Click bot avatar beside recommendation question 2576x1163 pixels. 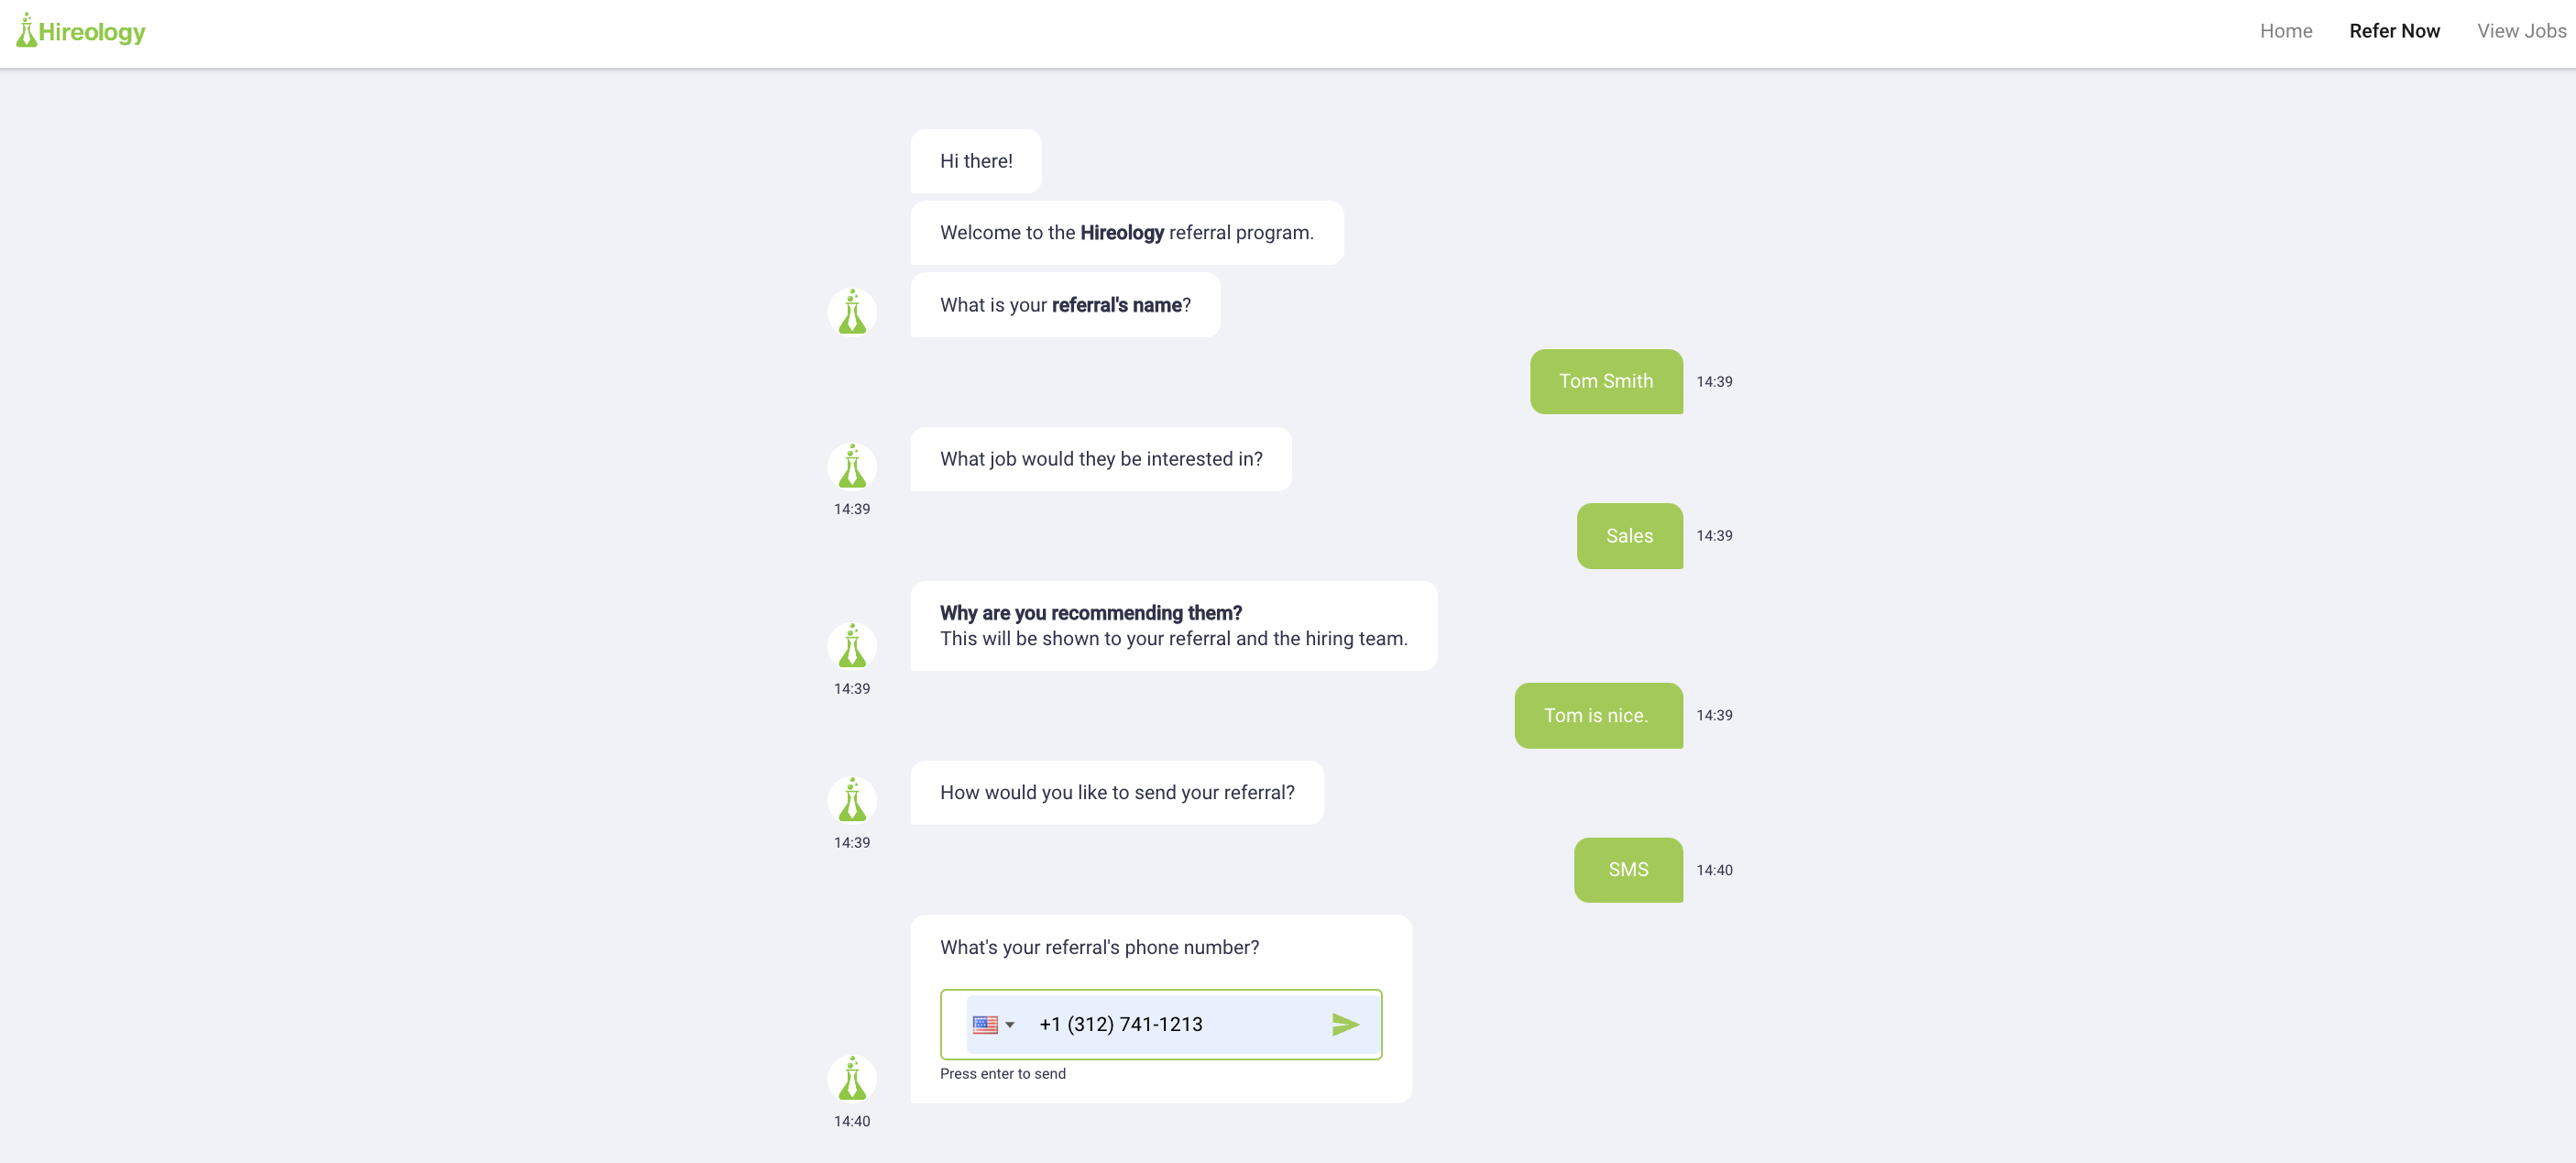pyautogui.click(x=852, y=646)
